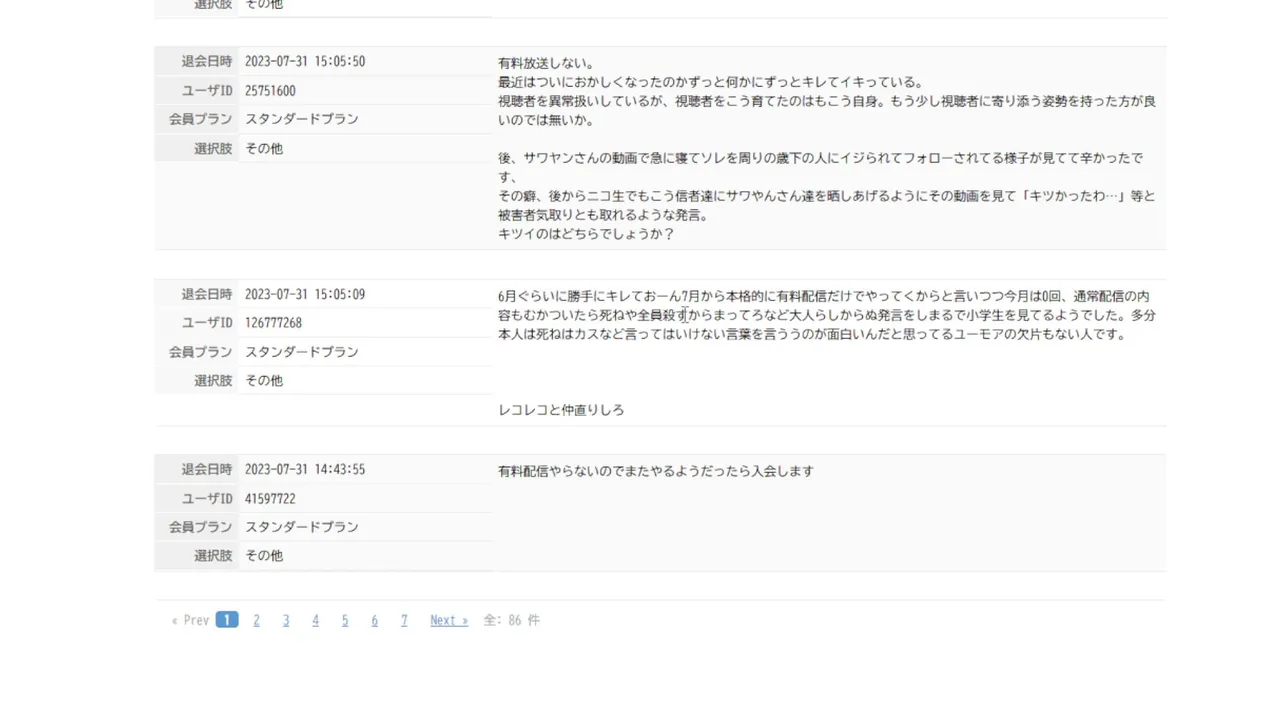Select current page 1 indicator

pos(227,620)
